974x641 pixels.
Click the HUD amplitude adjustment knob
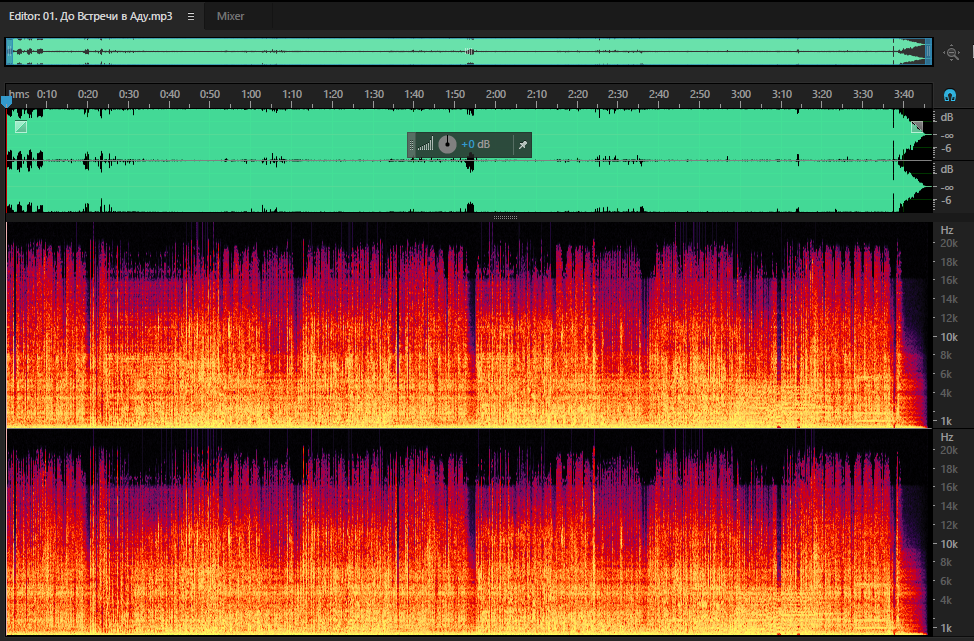click(447, 145)
